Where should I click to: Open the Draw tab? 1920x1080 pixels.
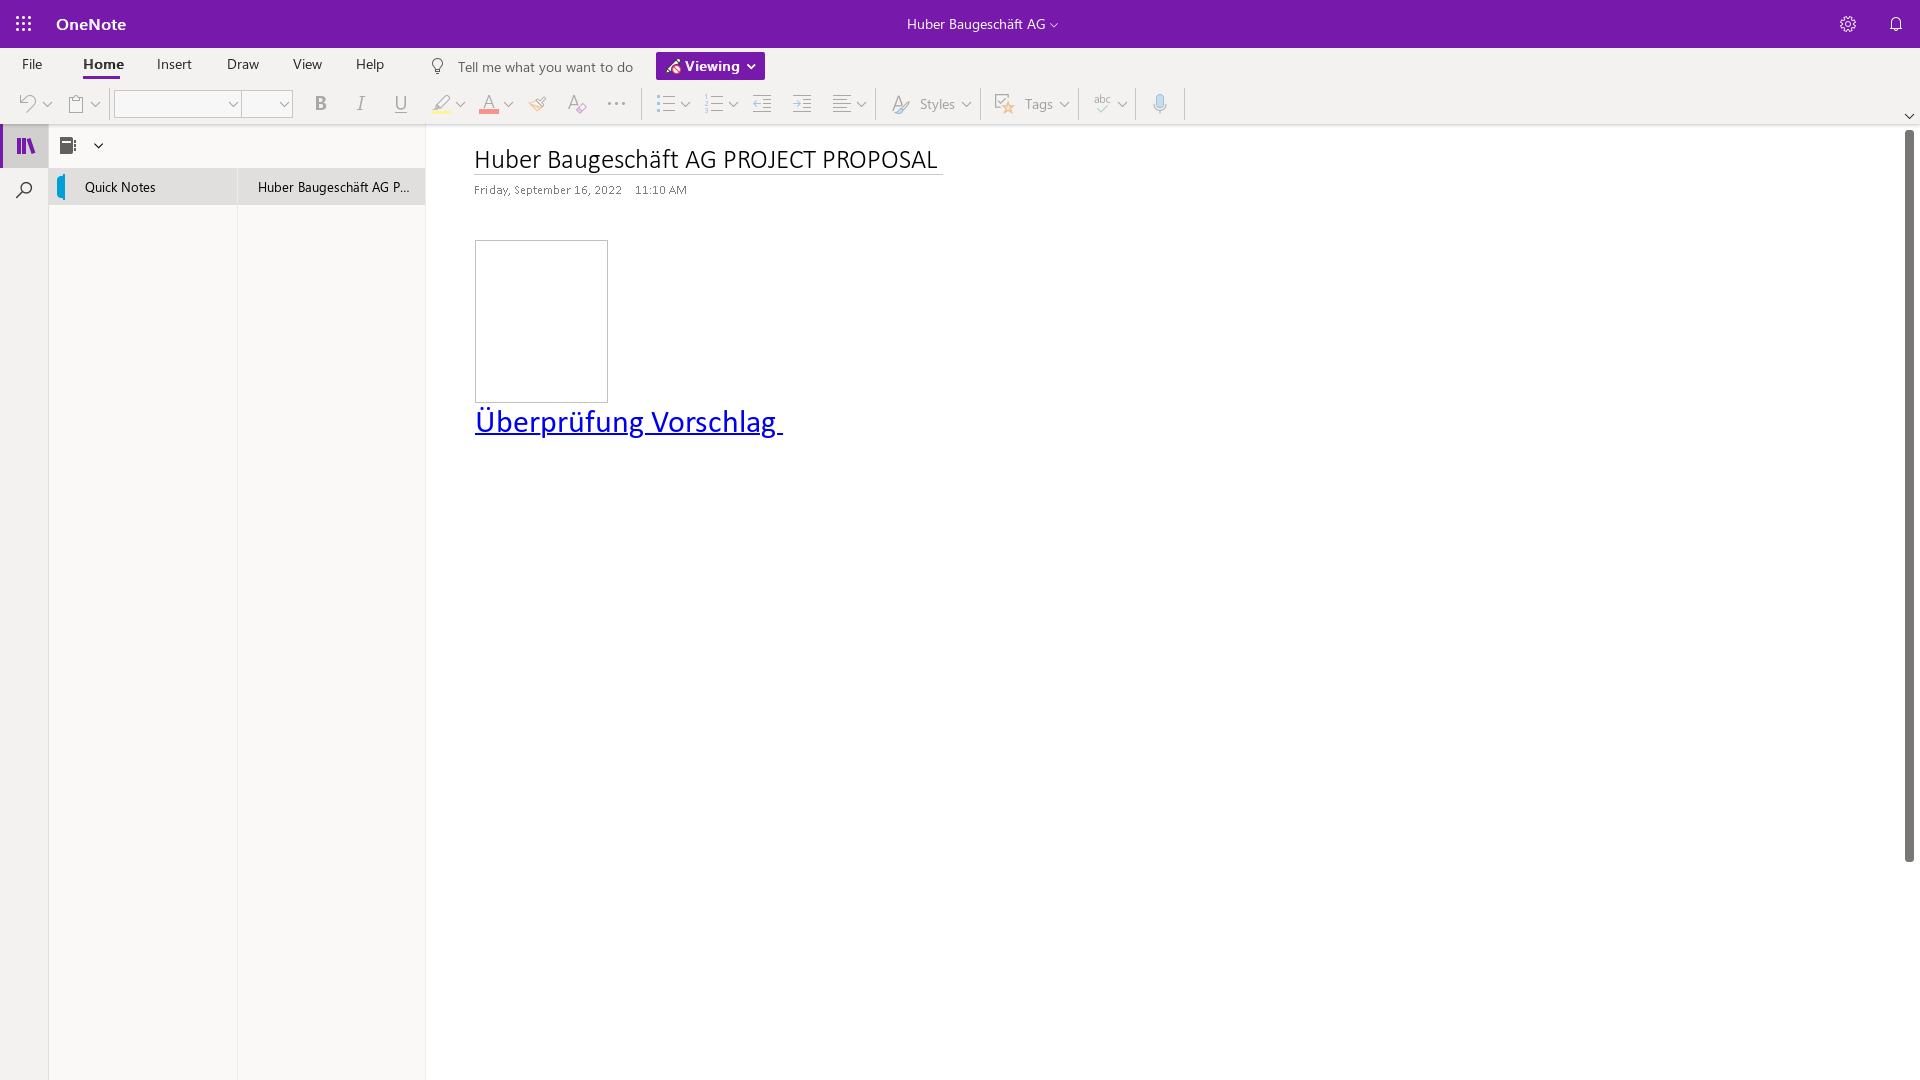(x=243, y=64)
